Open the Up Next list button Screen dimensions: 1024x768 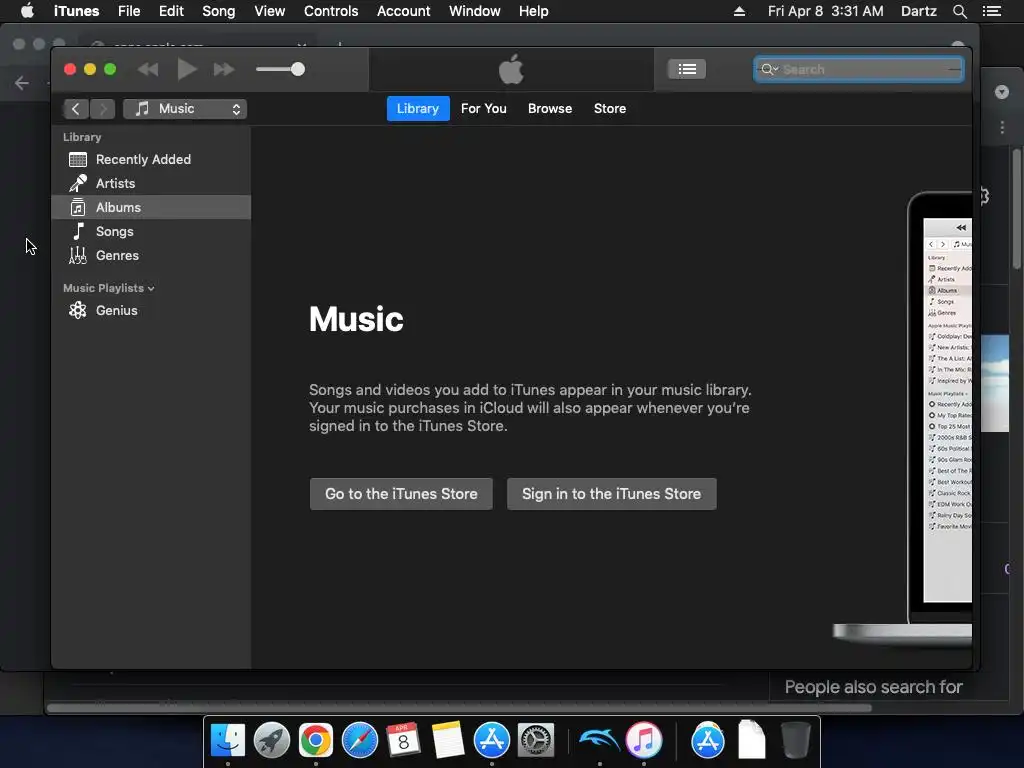[x=686, y=69]
